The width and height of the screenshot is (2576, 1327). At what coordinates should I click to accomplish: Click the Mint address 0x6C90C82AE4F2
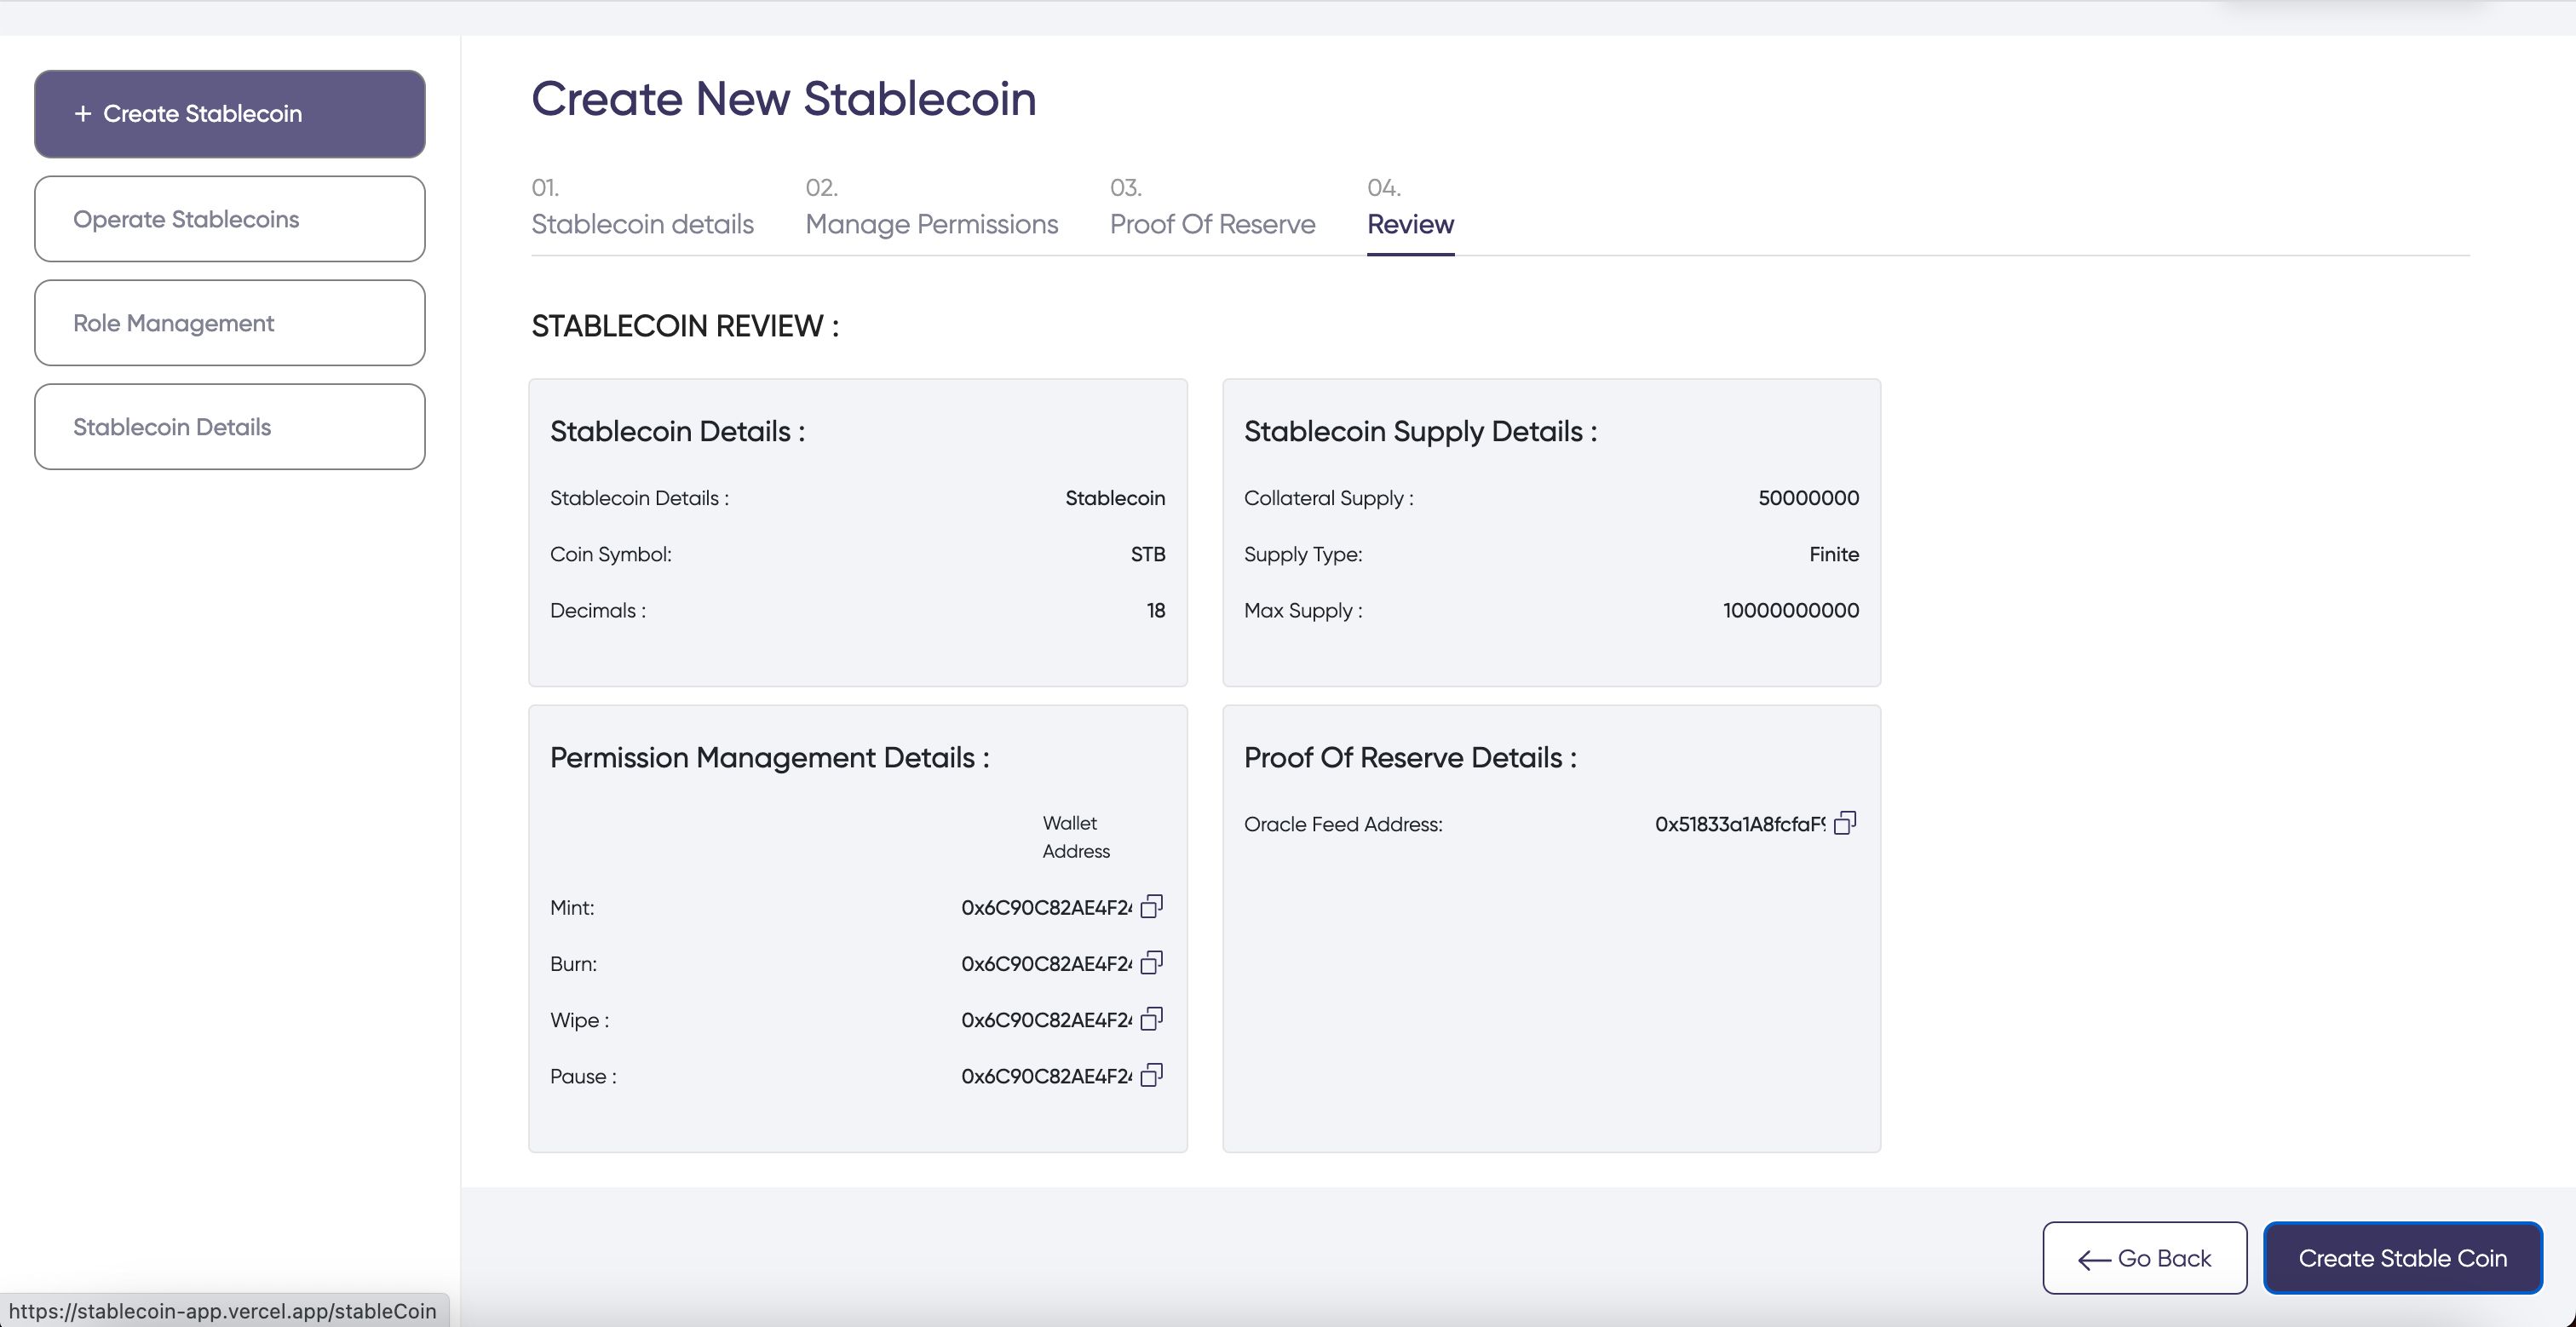coord(1046,908)
